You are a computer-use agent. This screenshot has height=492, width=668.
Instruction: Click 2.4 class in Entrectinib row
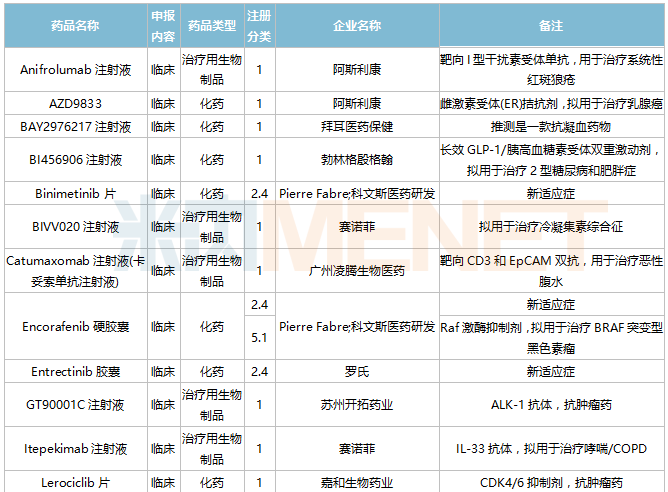click(x=259, y=371)
